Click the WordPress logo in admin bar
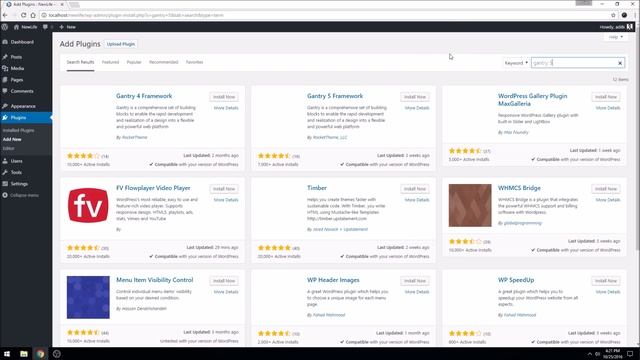The width and height of the screenshot is (640, 360). click(5, 27)
